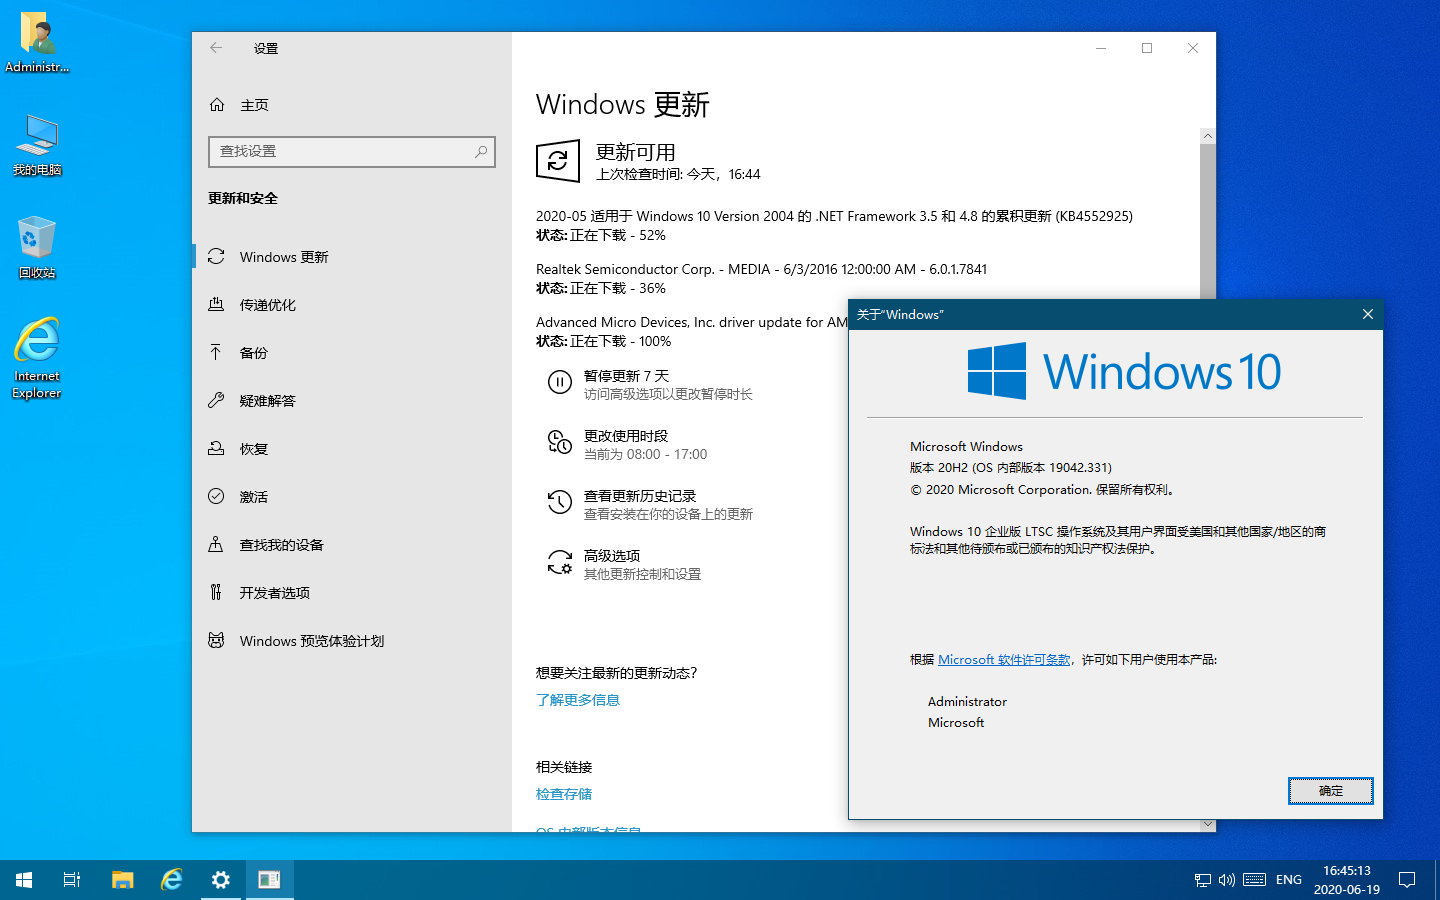Open volume icon in system tray

pos(1227,880)
